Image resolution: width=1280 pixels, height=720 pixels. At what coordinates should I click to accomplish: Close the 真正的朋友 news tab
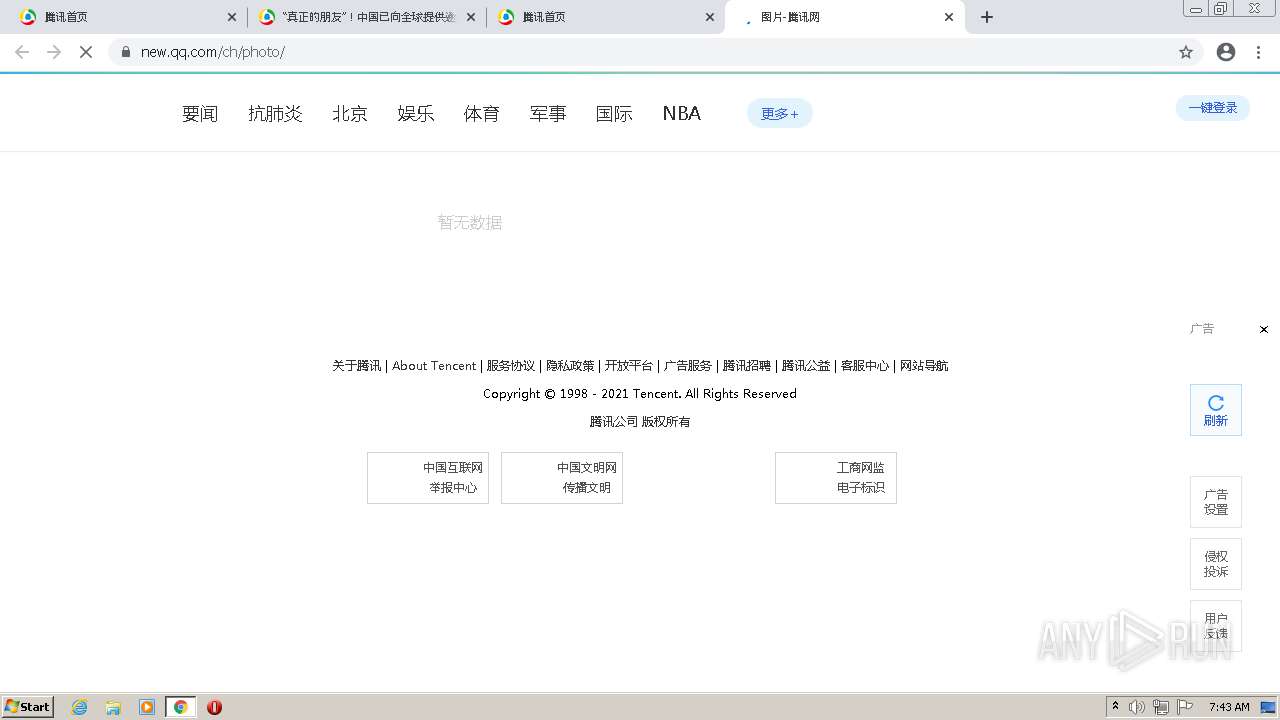tap(471, 17)
